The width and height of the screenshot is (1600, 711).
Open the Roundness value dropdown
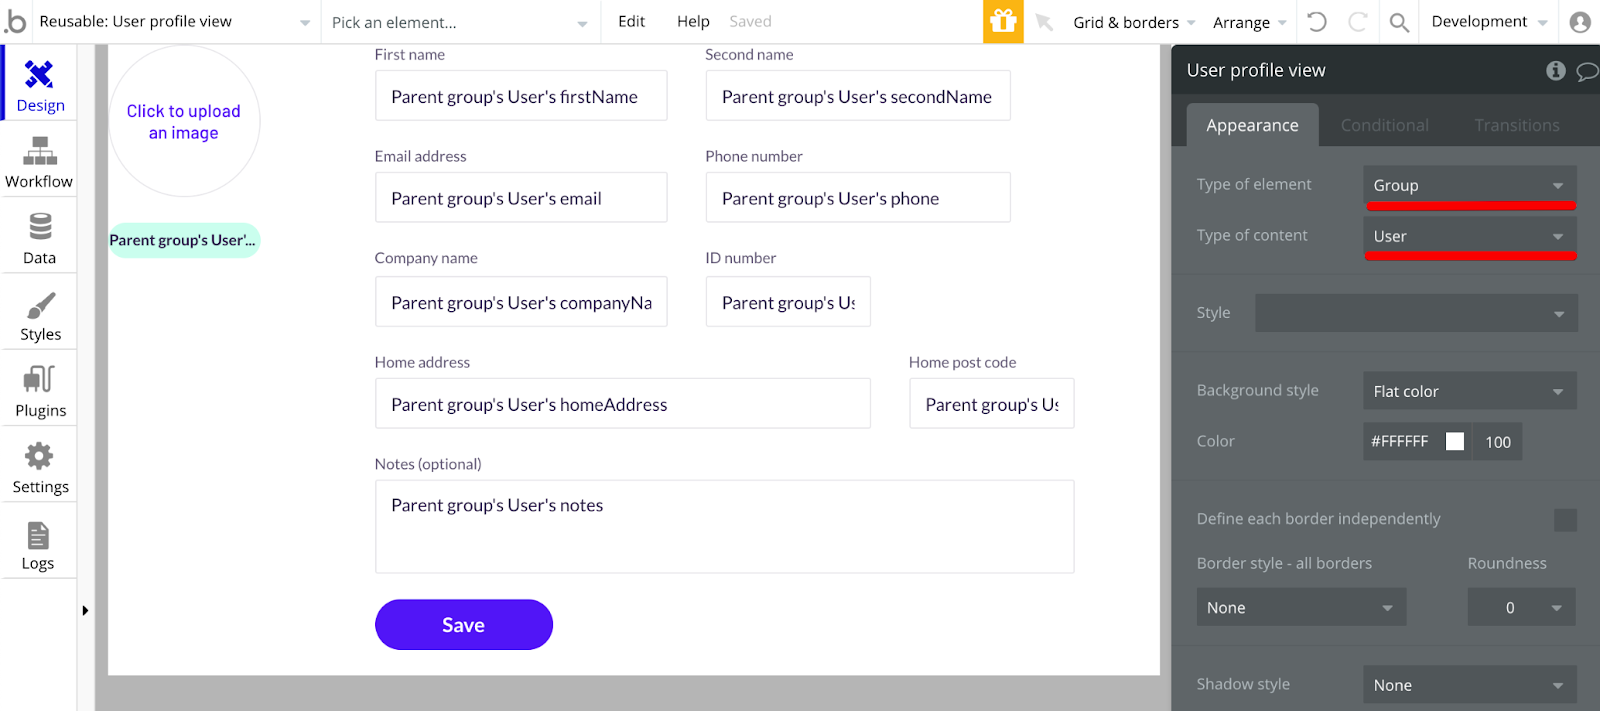(x=1521, y=607)
